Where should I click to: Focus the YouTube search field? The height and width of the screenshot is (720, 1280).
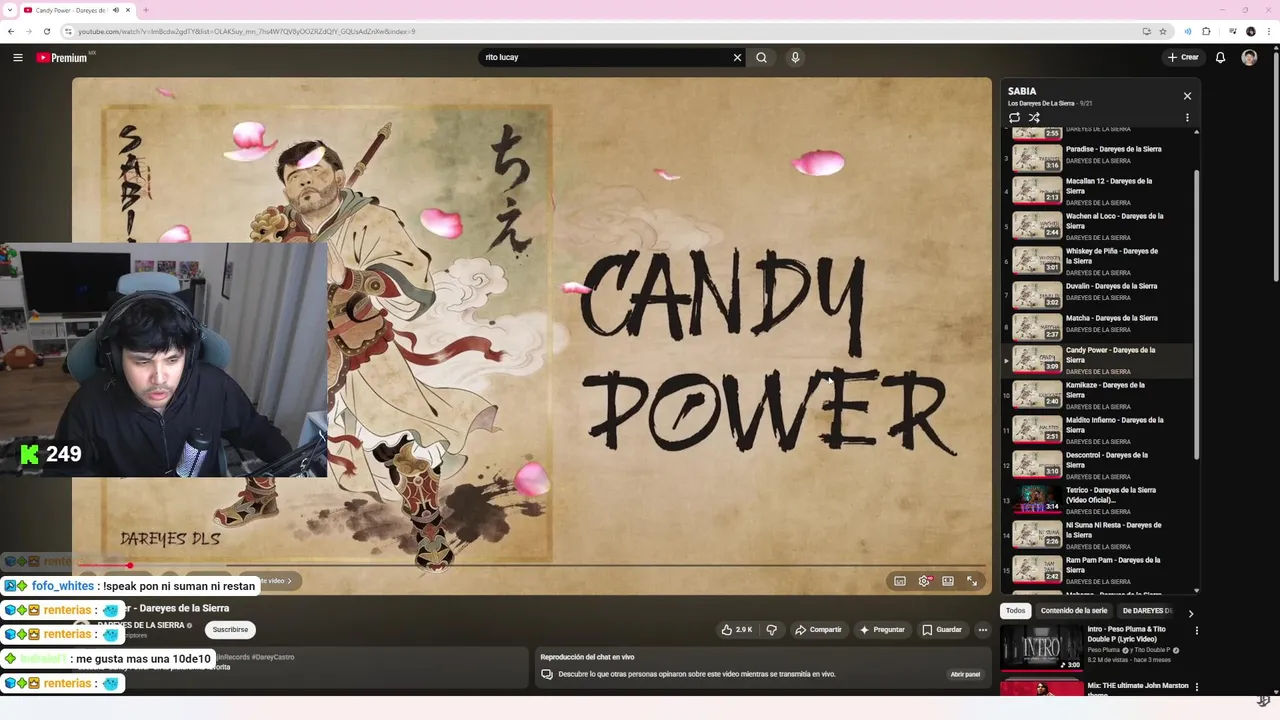[x=605, y=57]
